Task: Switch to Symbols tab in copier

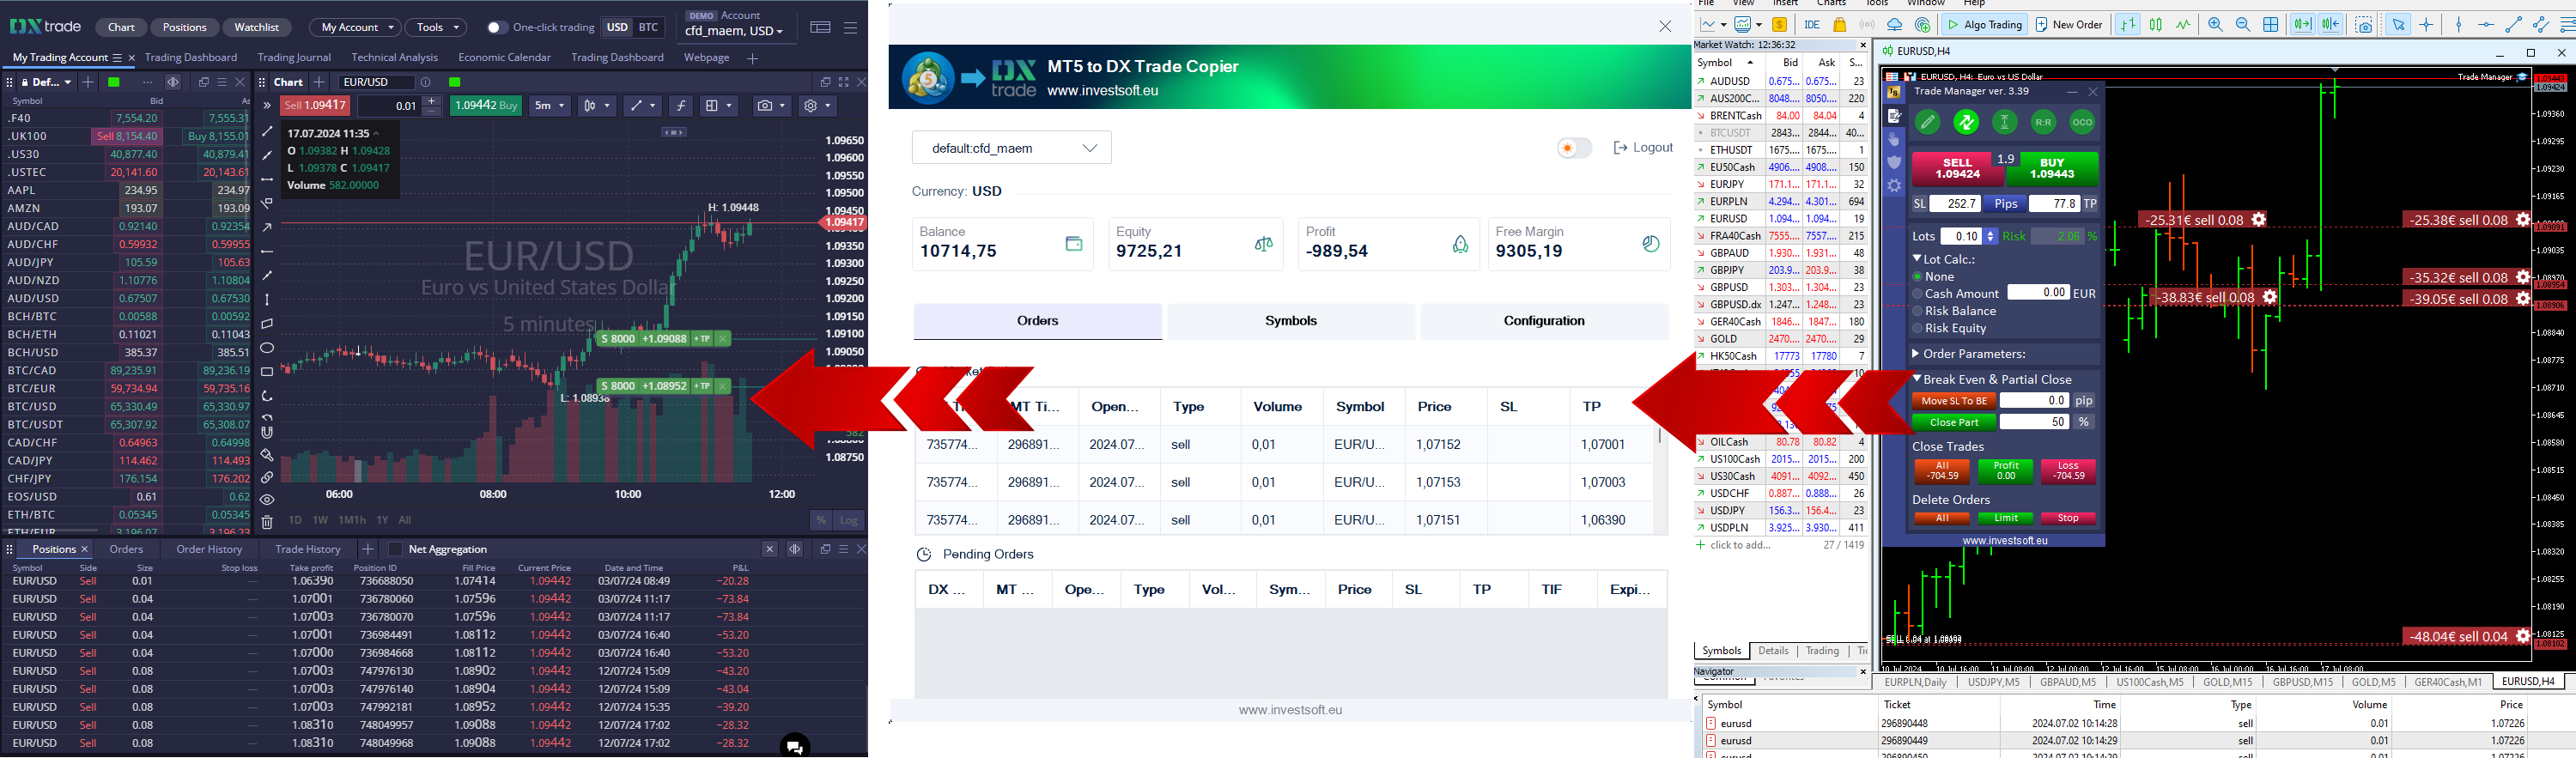Action: coord(1290,321)
